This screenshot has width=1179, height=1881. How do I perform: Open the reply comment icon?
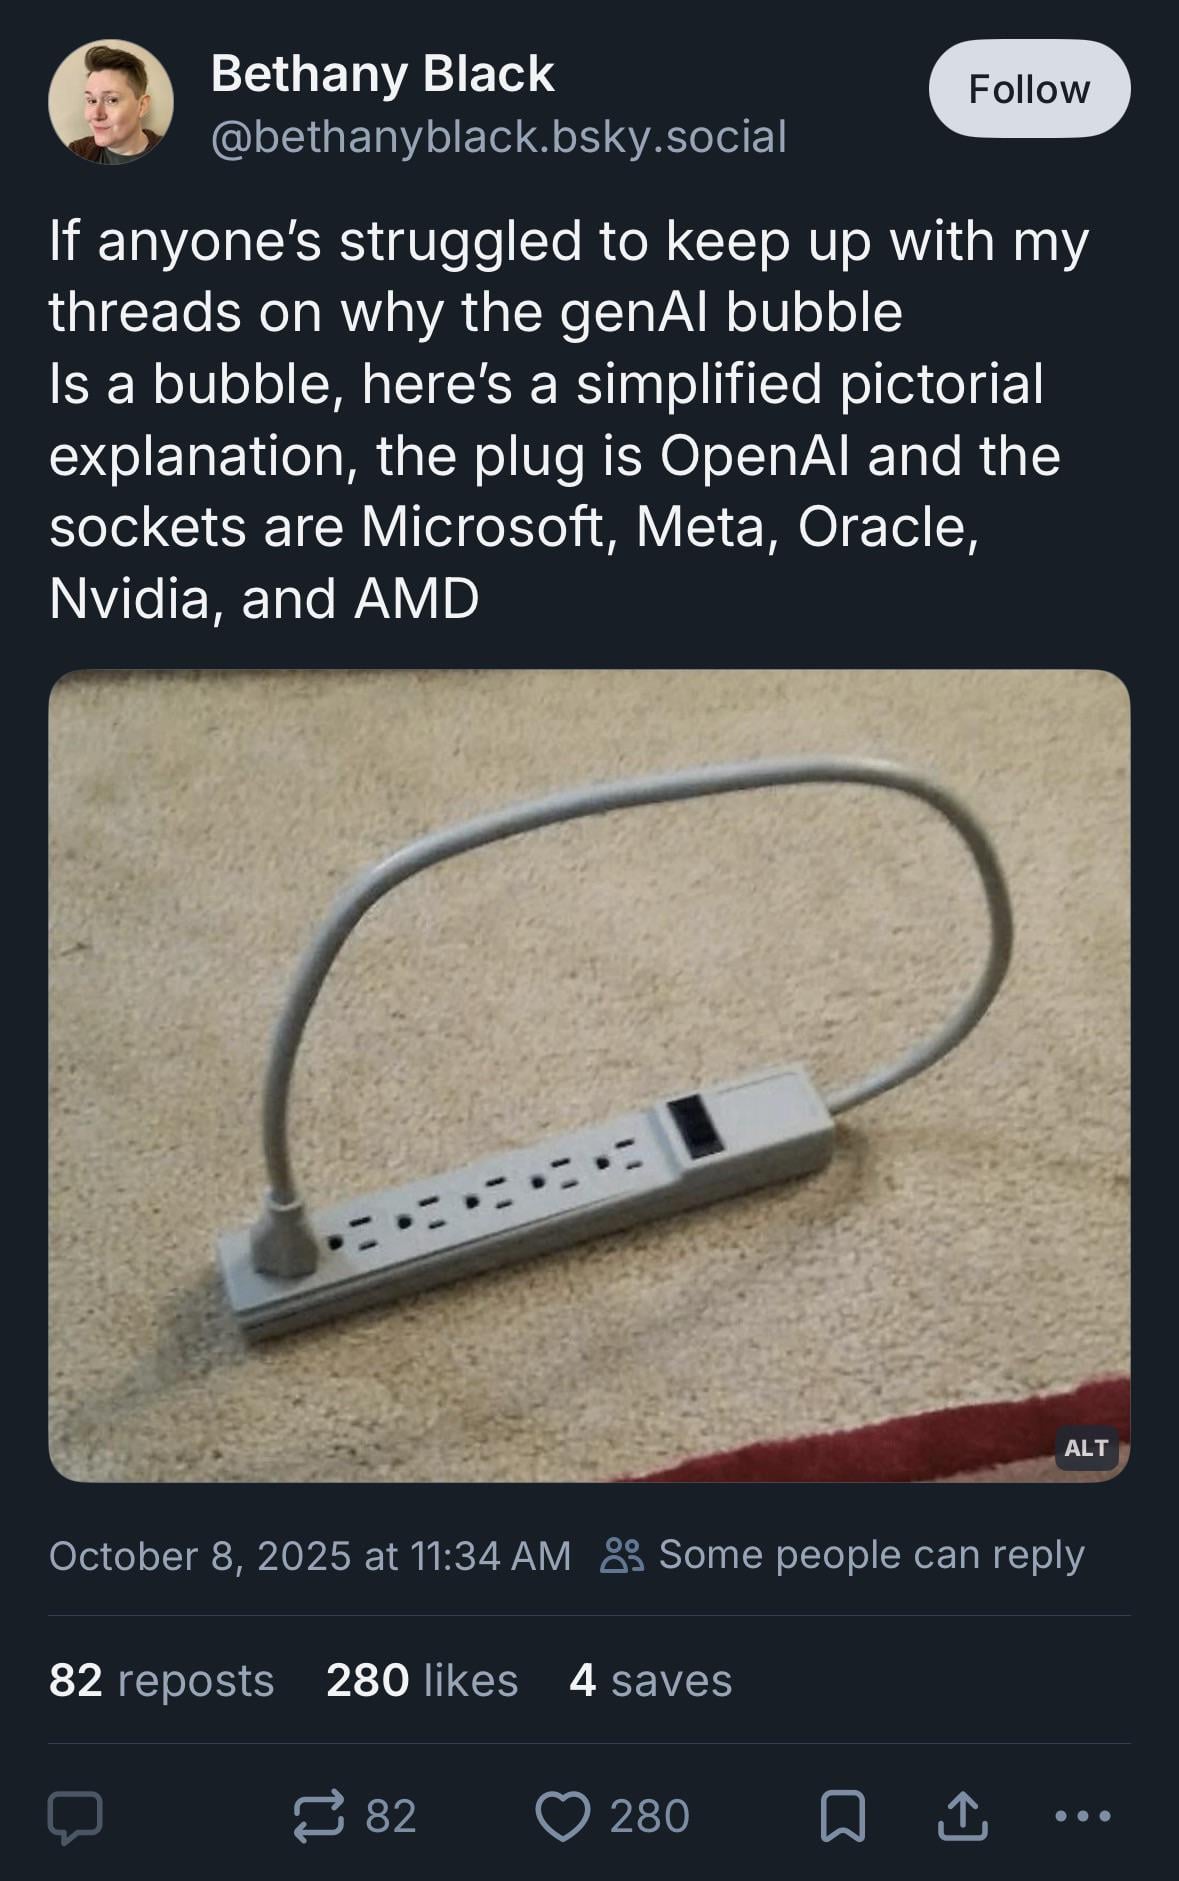click(x=75, y=1817)
